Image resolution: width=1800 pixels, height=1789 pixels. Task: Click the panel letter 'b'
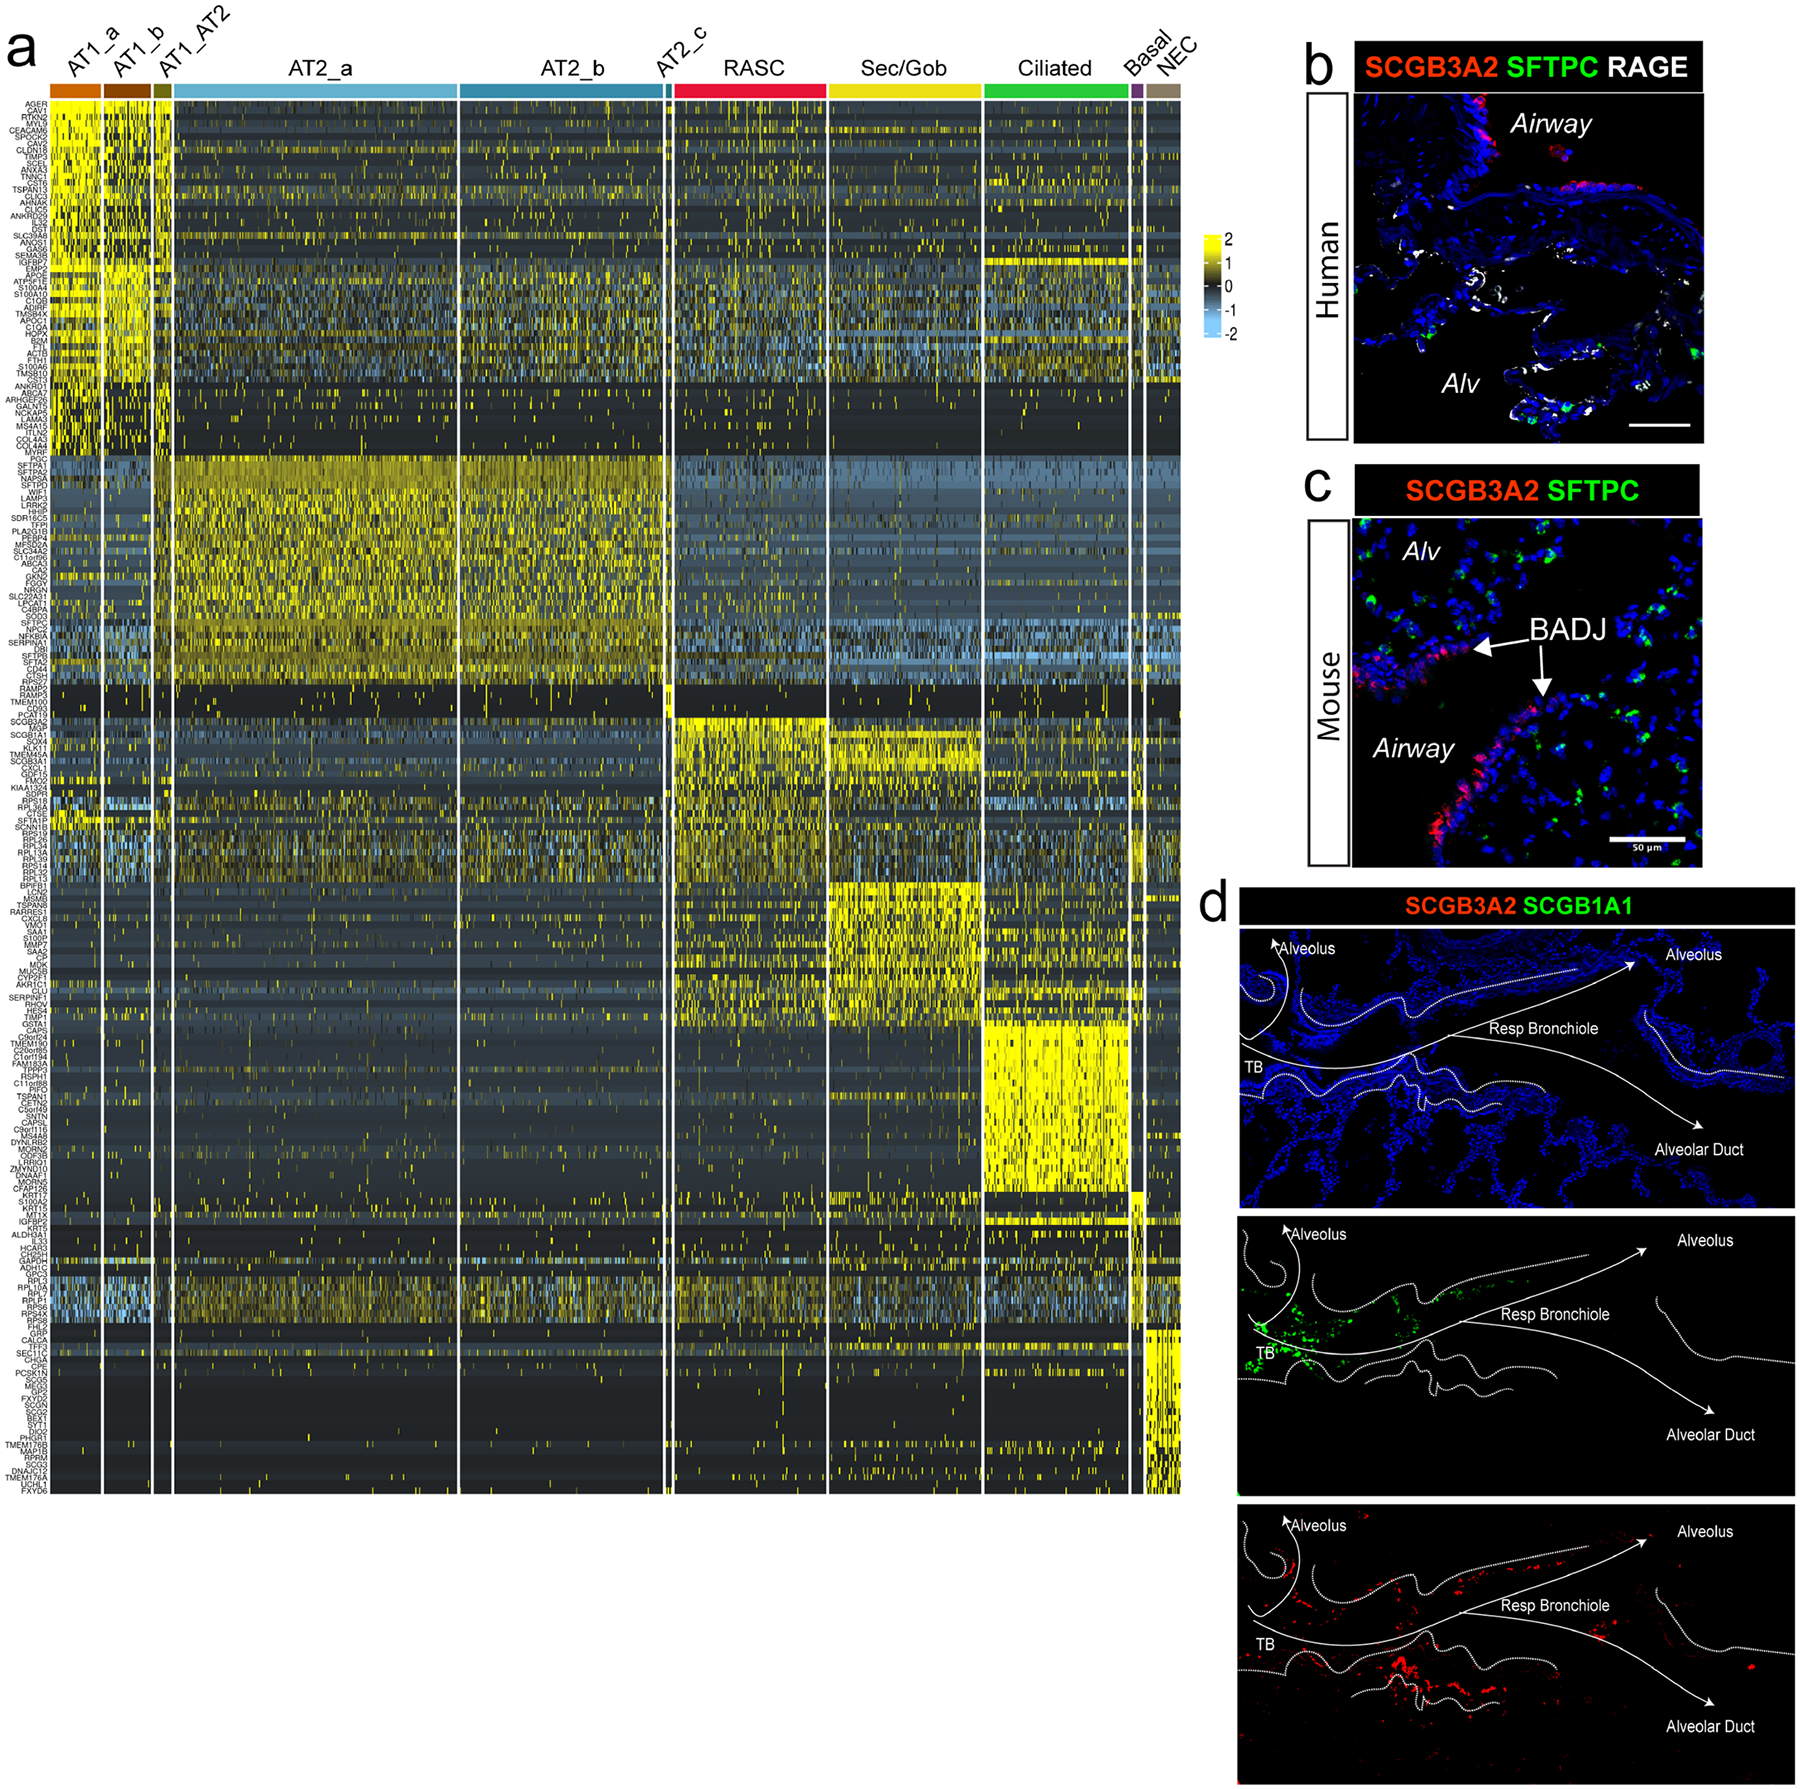tap(1320, 66)
